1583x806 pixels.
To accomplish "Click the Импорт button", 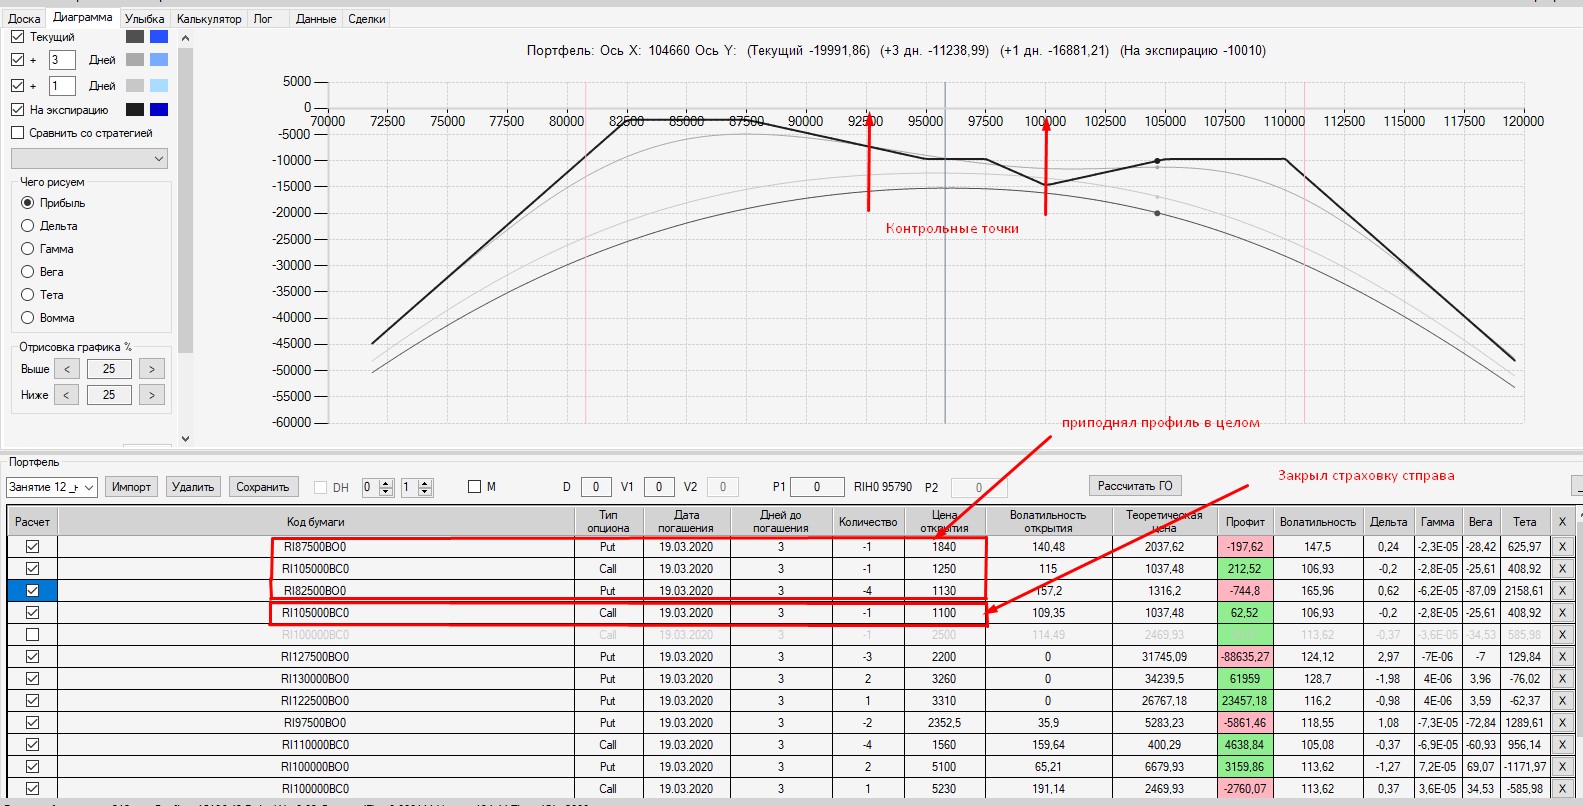I will point(131,487).
